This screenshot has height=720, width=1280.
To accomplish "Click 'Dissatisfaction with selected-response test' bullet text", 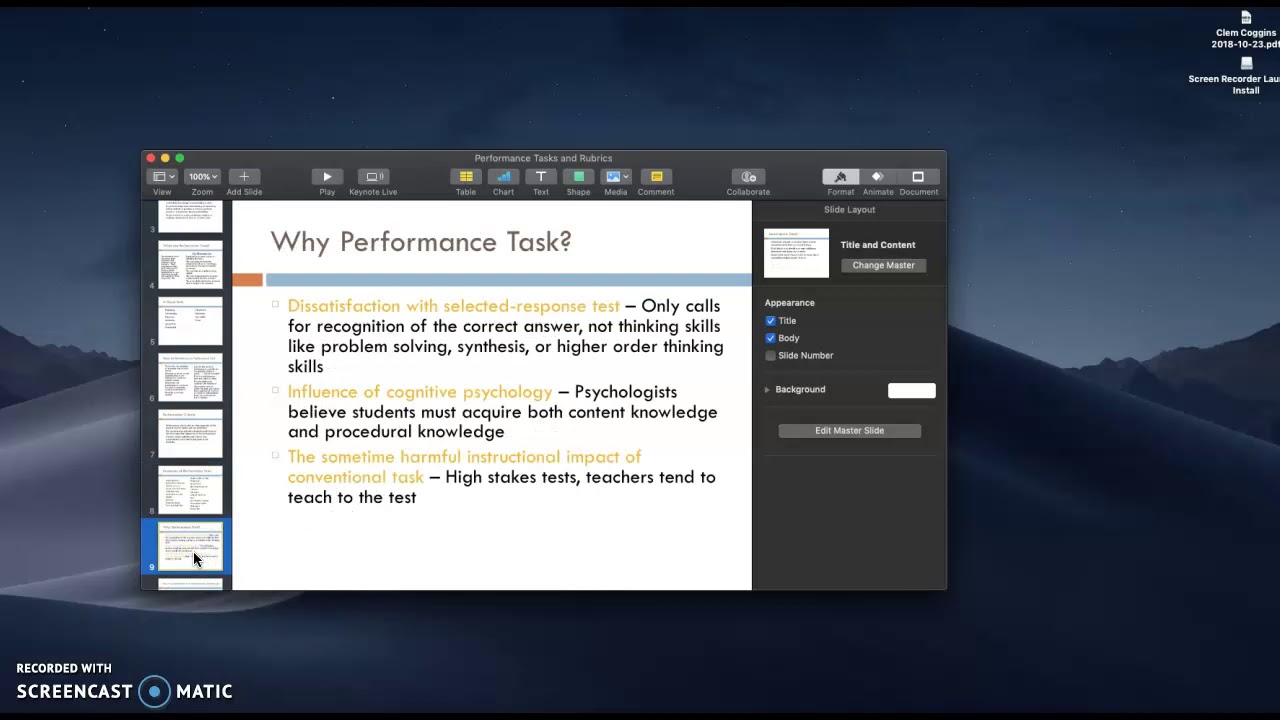I will [453, 306].
